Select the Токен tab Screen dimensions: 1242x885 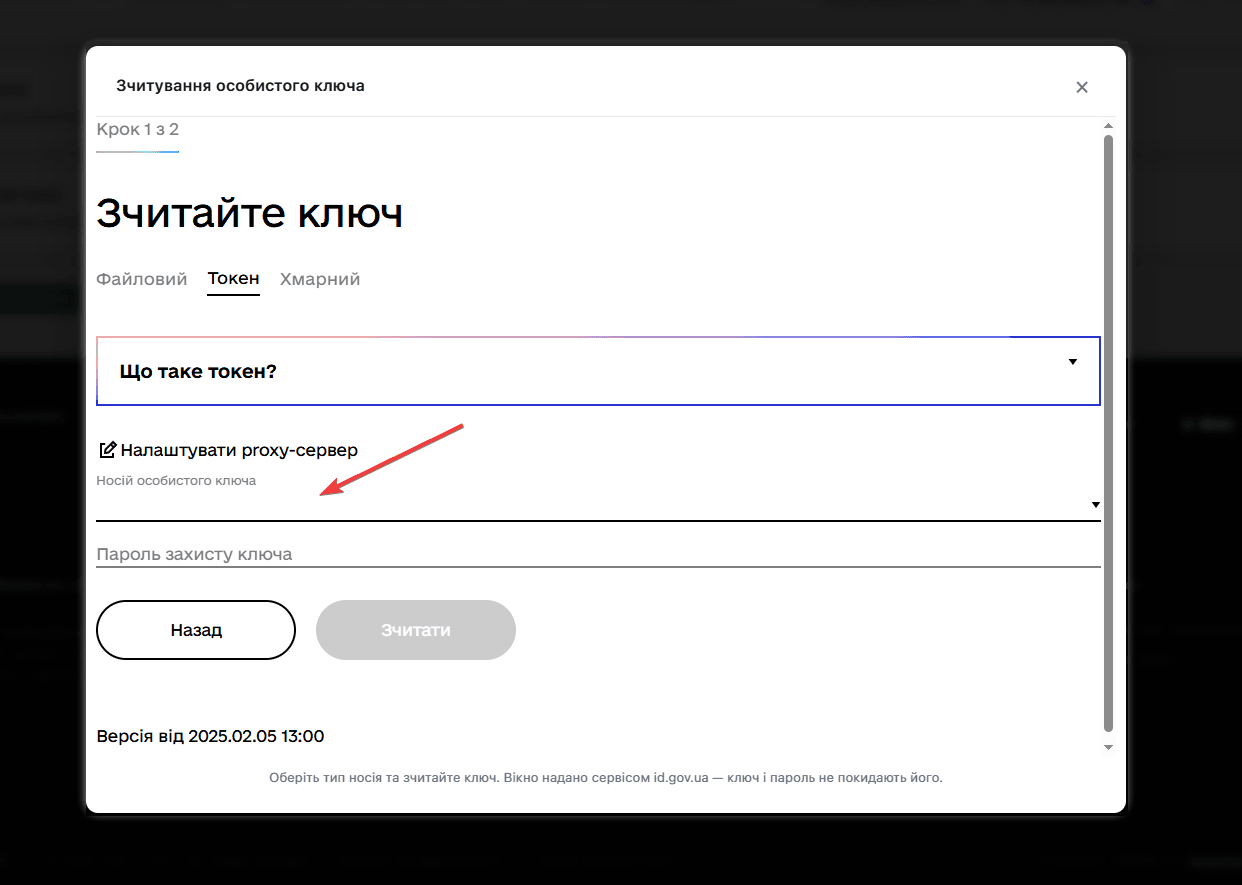click(234, 279)
